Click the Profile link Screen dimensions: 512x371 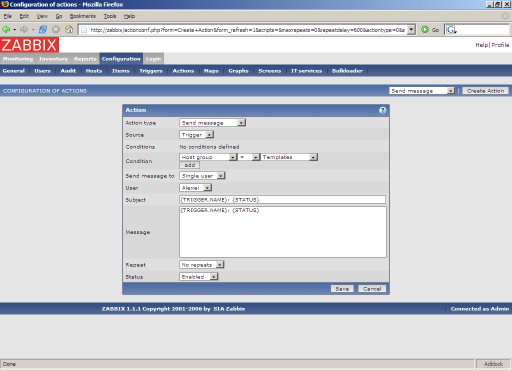click(500, 45)
